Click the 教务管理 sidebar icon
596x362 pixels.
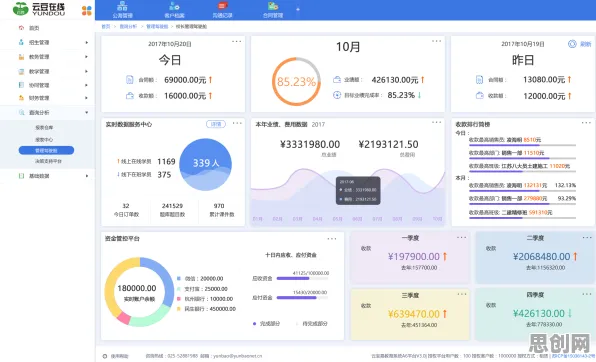(x=21, y=57)
